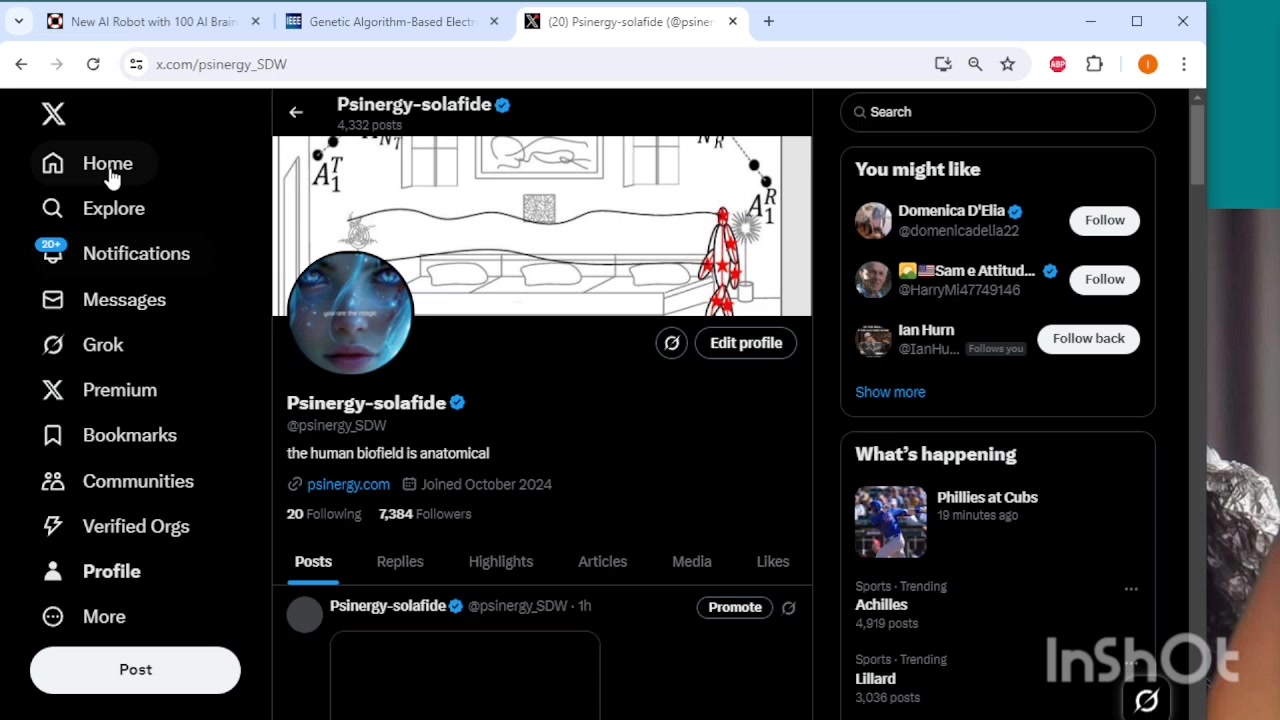Switch to the Media tab
1280x720 pixels.
pyautogui.click(x=691, y=562)
